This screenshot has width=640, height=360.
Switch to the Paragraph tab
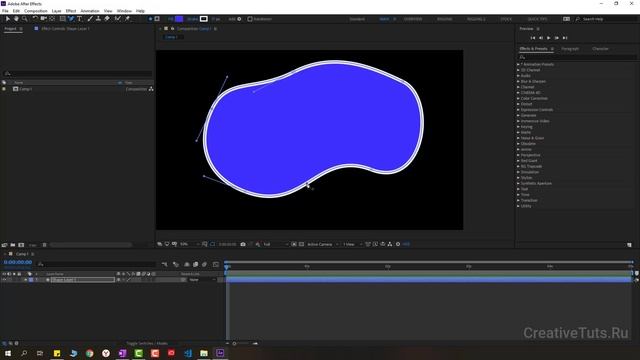click(x=570, y=49)
